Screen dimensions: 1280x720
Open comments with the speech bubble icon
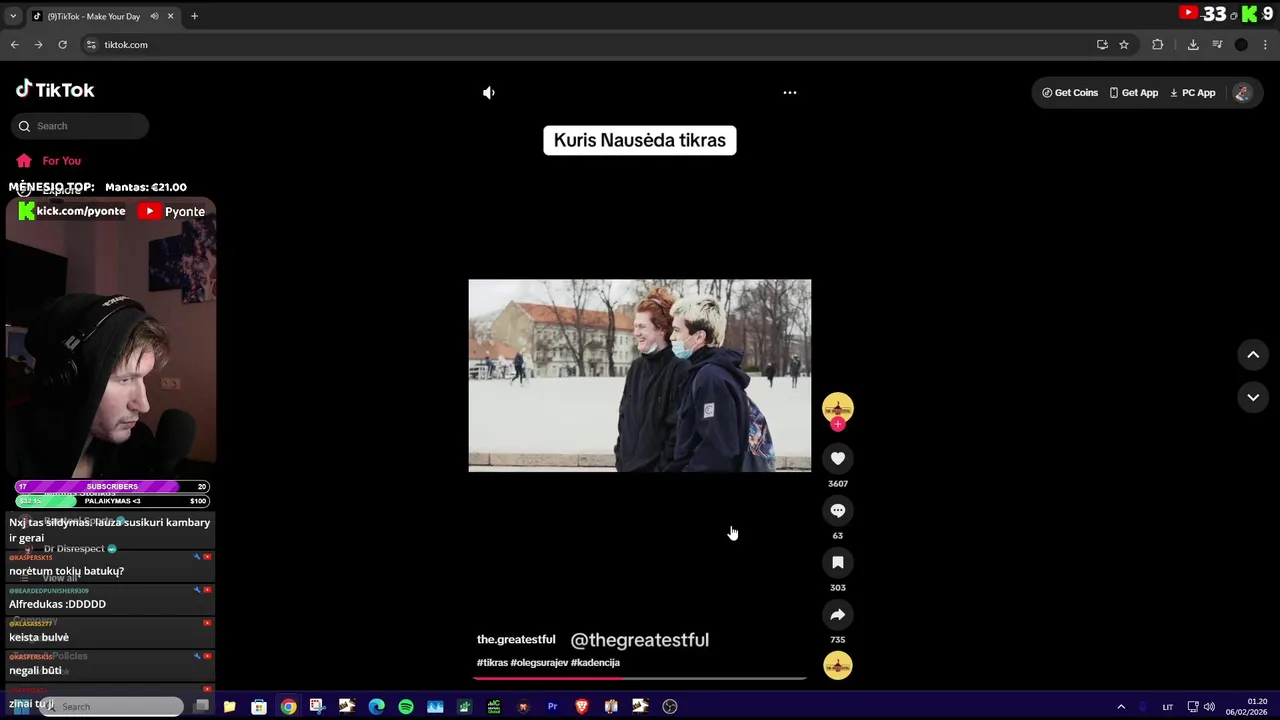838,510
